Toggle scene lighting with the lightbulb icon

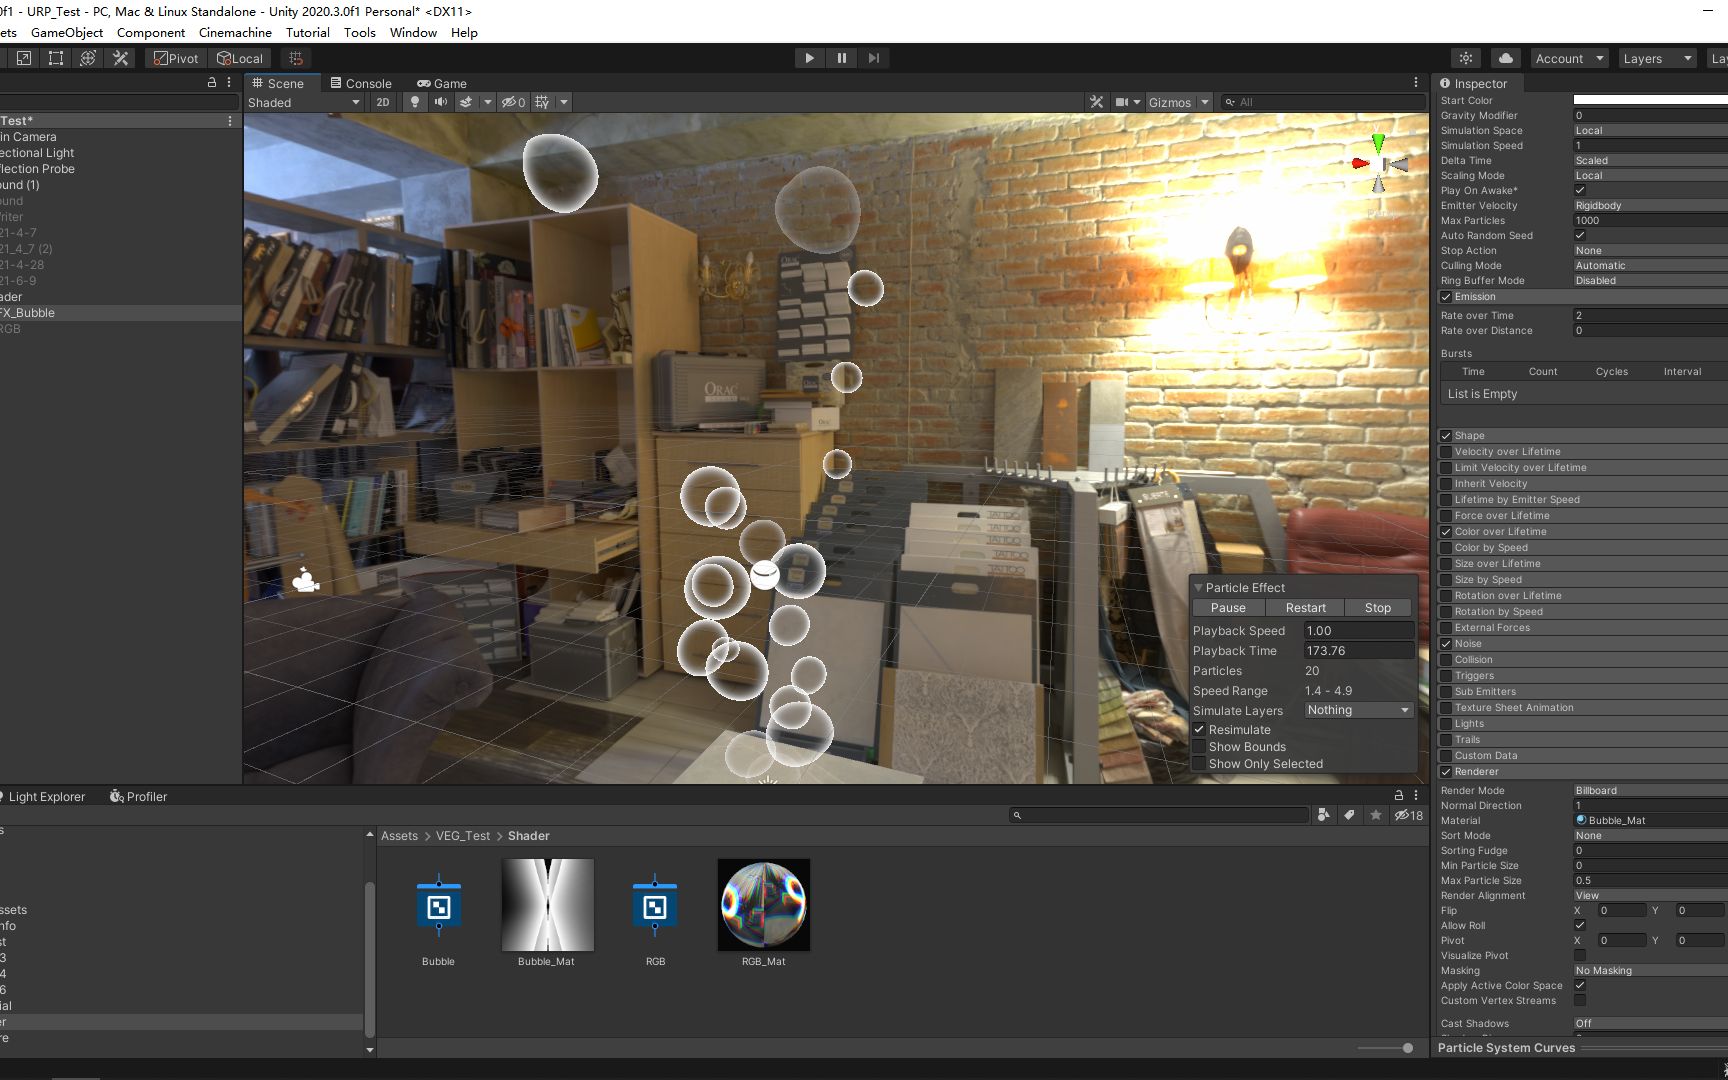tap(414, 102)
